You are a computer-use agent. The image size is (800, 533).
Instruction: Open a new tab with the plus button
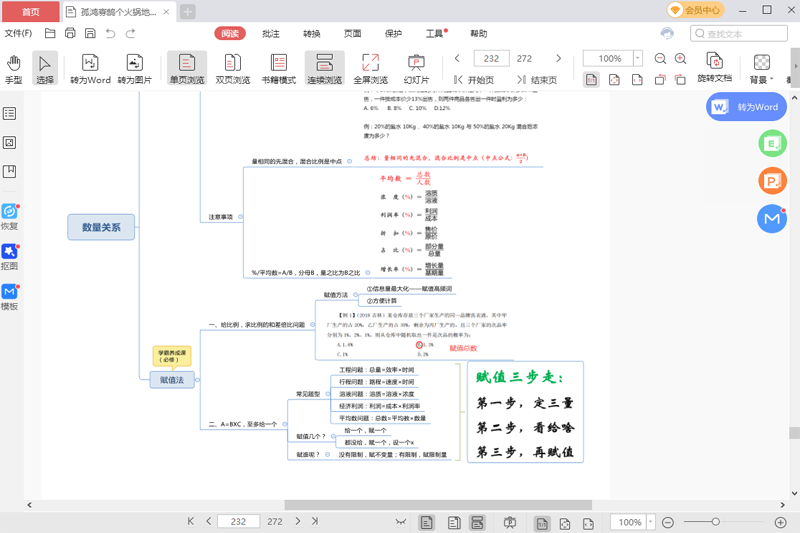(x=188, y=12)
